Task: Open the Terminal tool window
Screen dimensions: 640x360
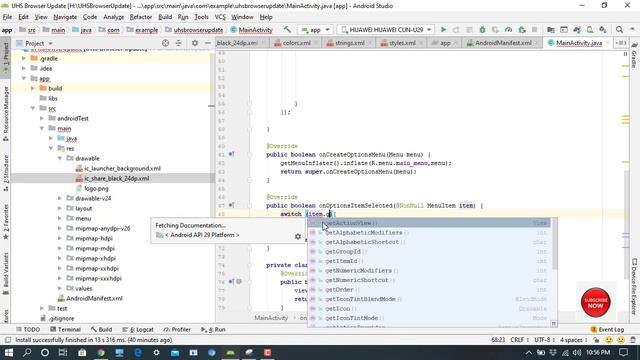Action: [65, 329]
